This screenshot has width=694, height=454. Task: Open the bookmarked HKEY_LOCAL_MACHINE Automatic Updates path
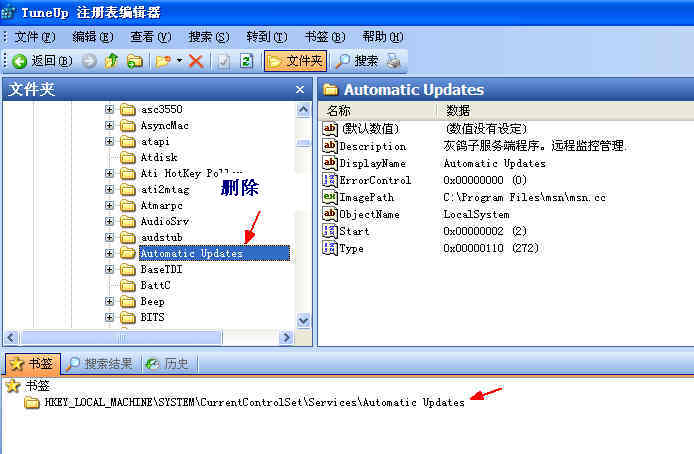254,402
